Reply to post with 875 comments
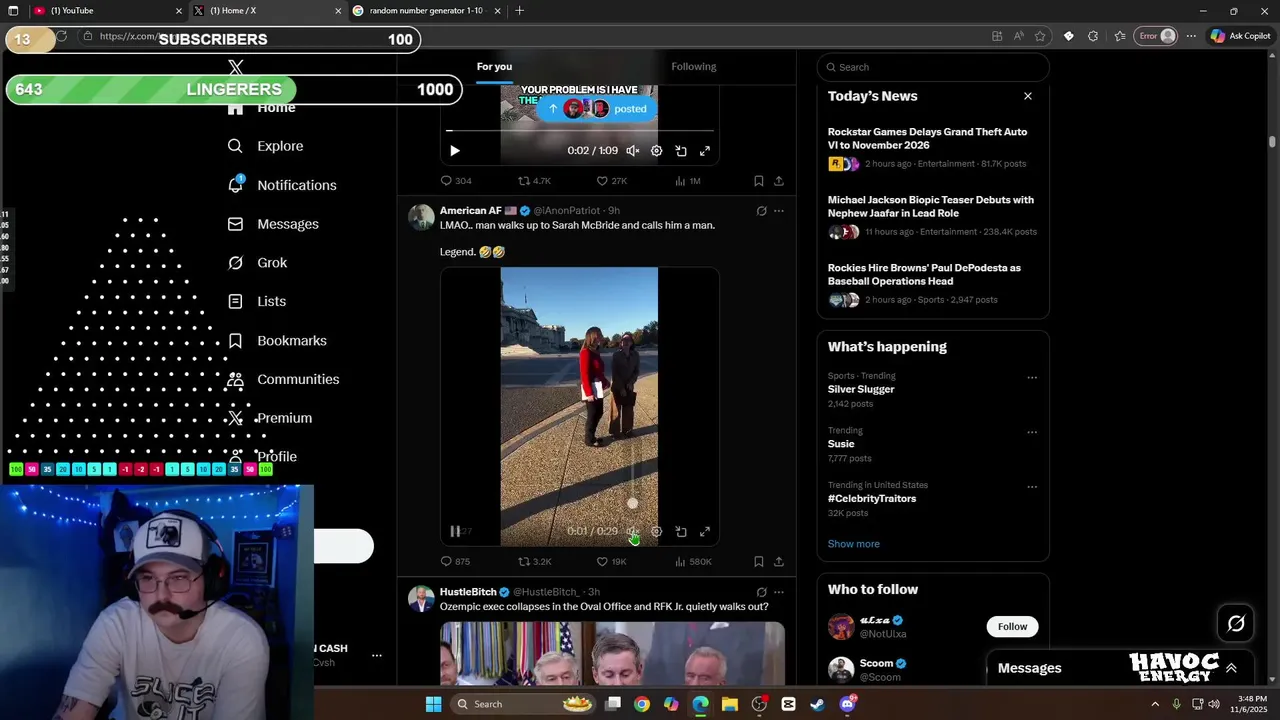The height and width of the screenshot is (720, 1280). pos(455,562)
